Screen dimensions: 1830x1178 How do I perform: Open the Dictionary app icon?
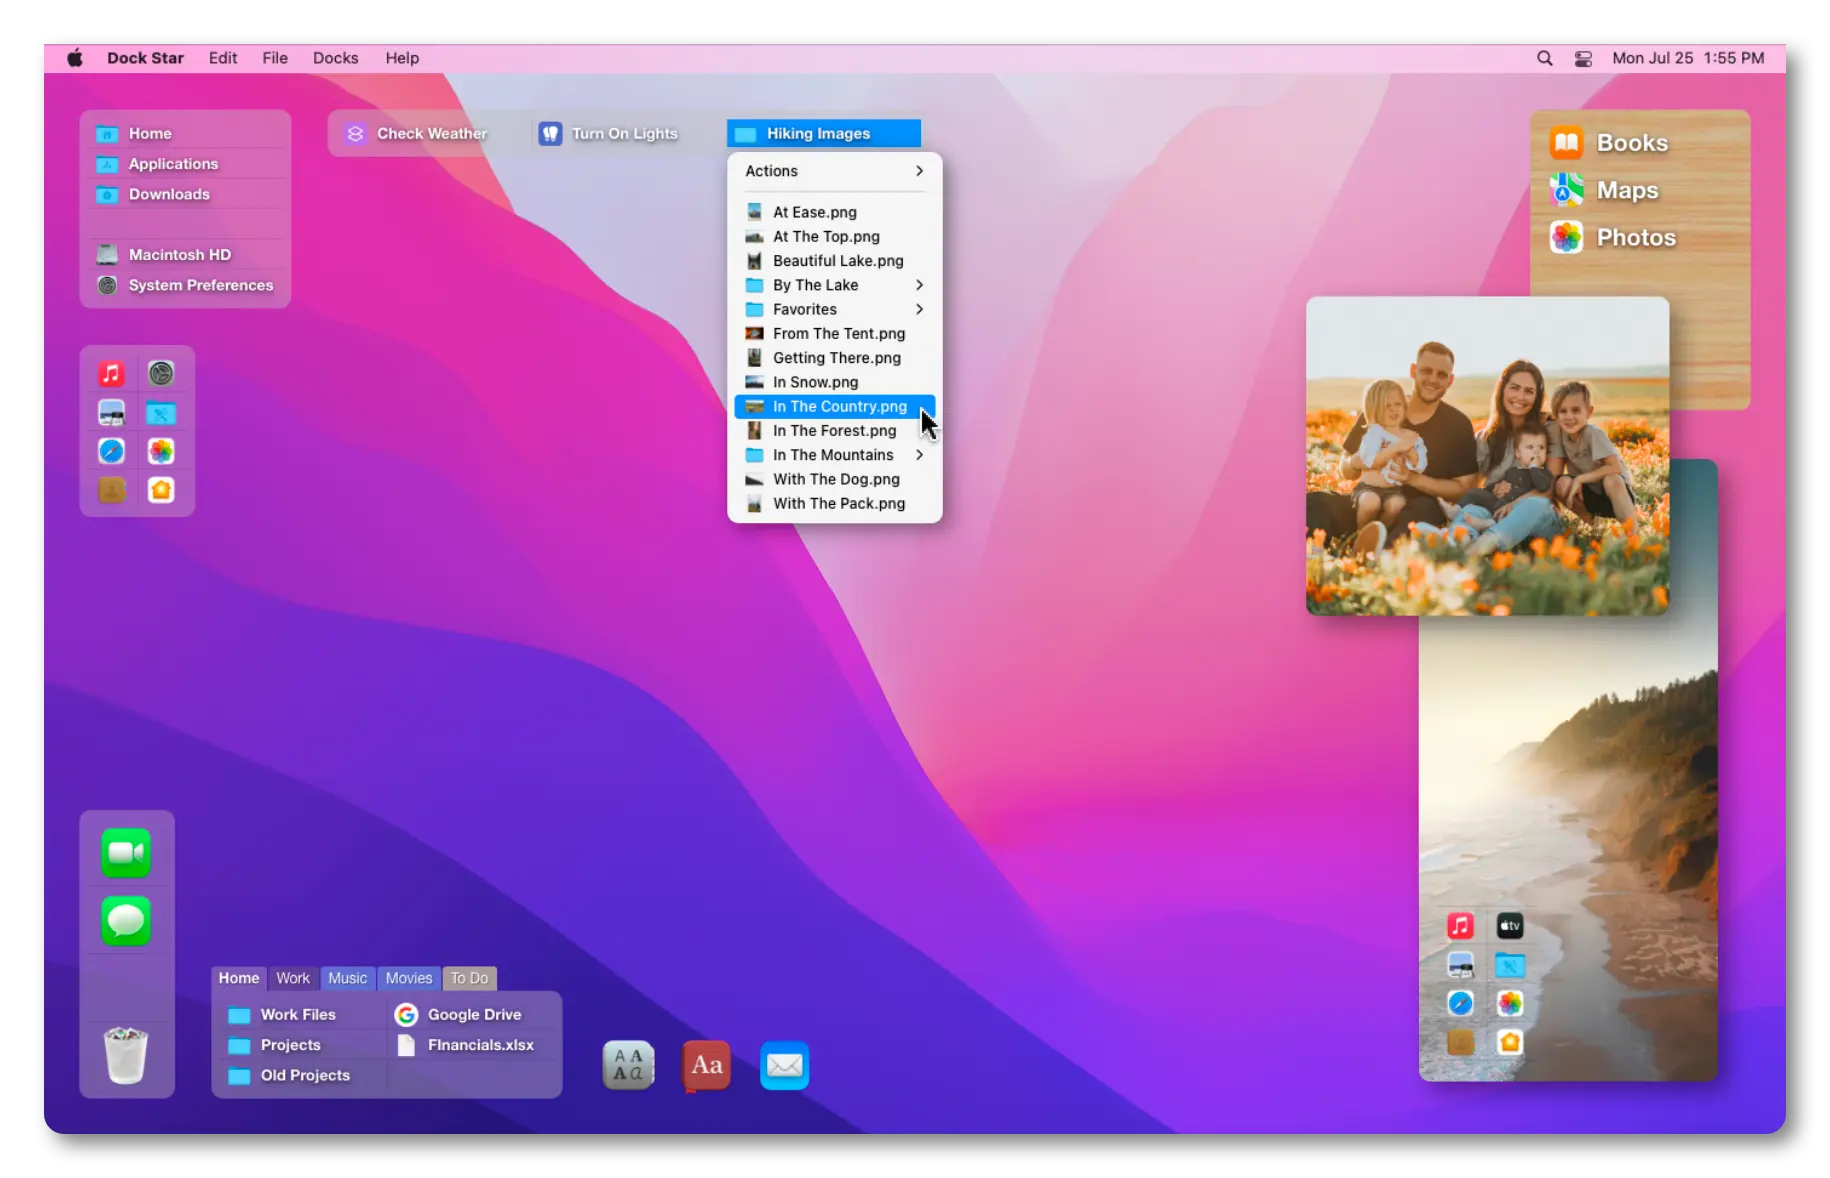point(706,1066)
